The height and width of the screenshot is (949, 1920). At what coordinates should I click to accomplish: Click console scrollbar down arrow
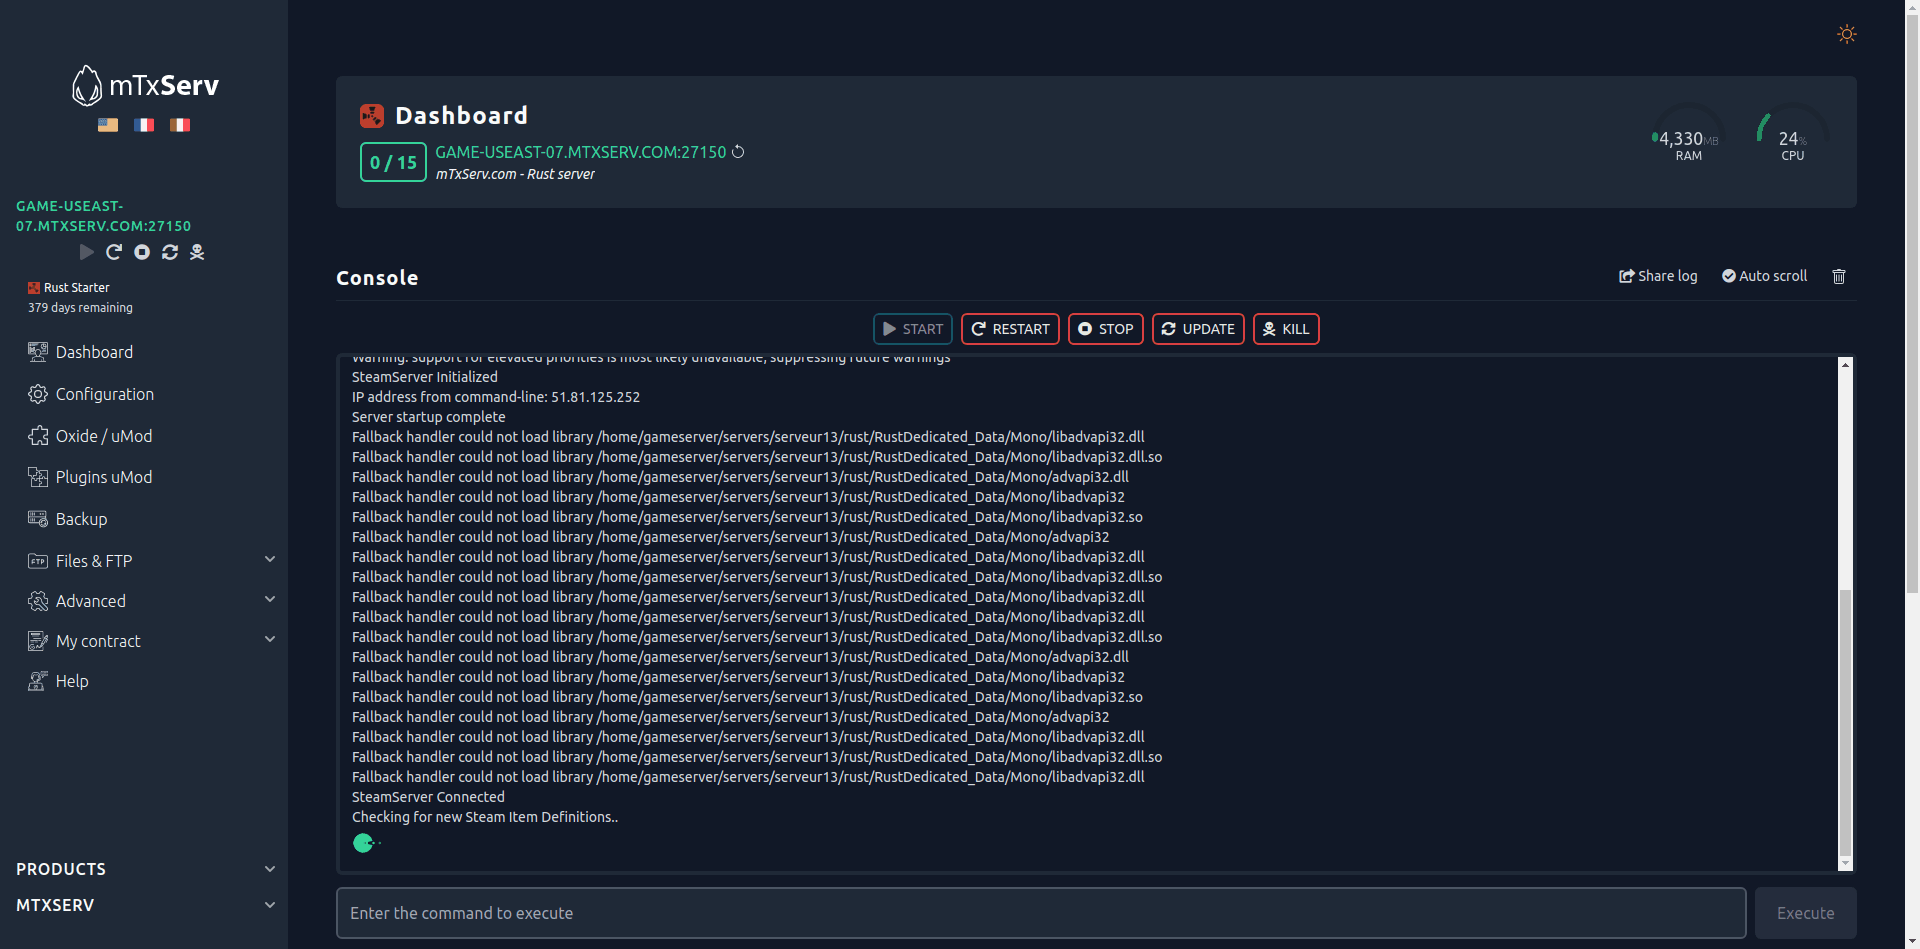[1845, 863]
